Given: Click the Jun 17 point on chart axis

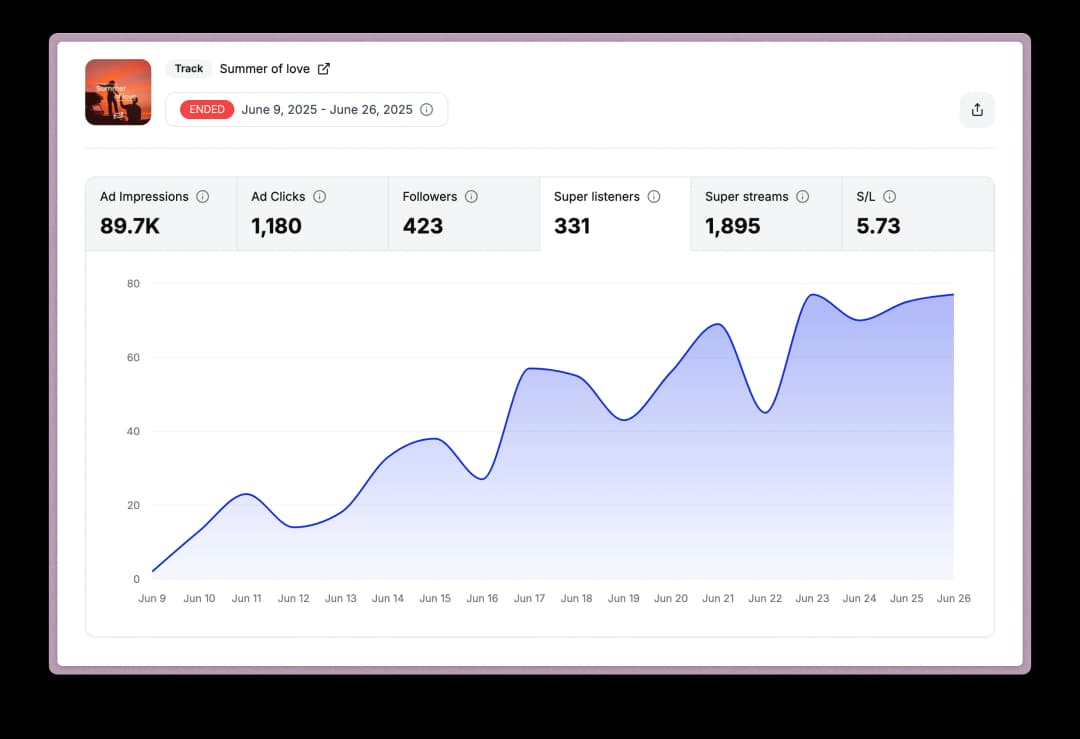Looking at the screenshot, I should coord(529,599).
